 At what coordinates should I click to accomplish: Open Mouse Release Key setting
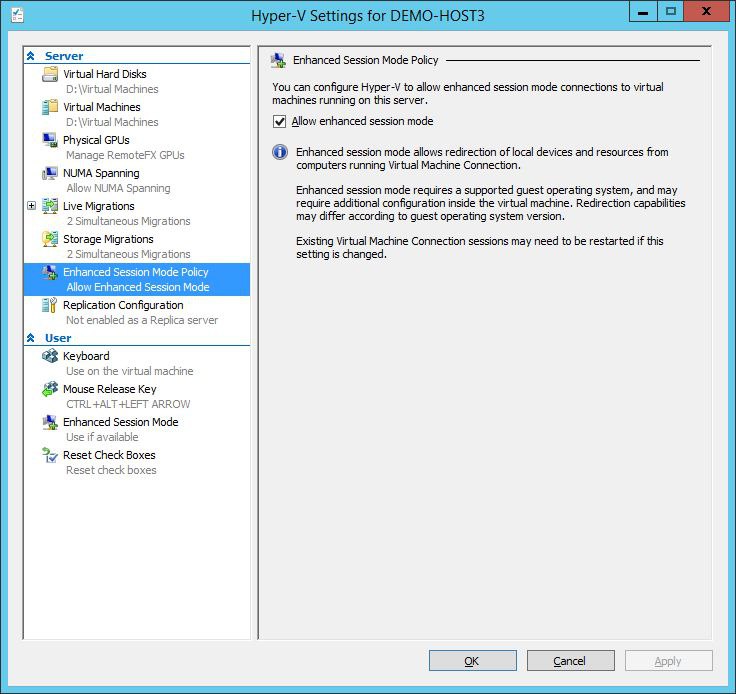click(110, 389)
